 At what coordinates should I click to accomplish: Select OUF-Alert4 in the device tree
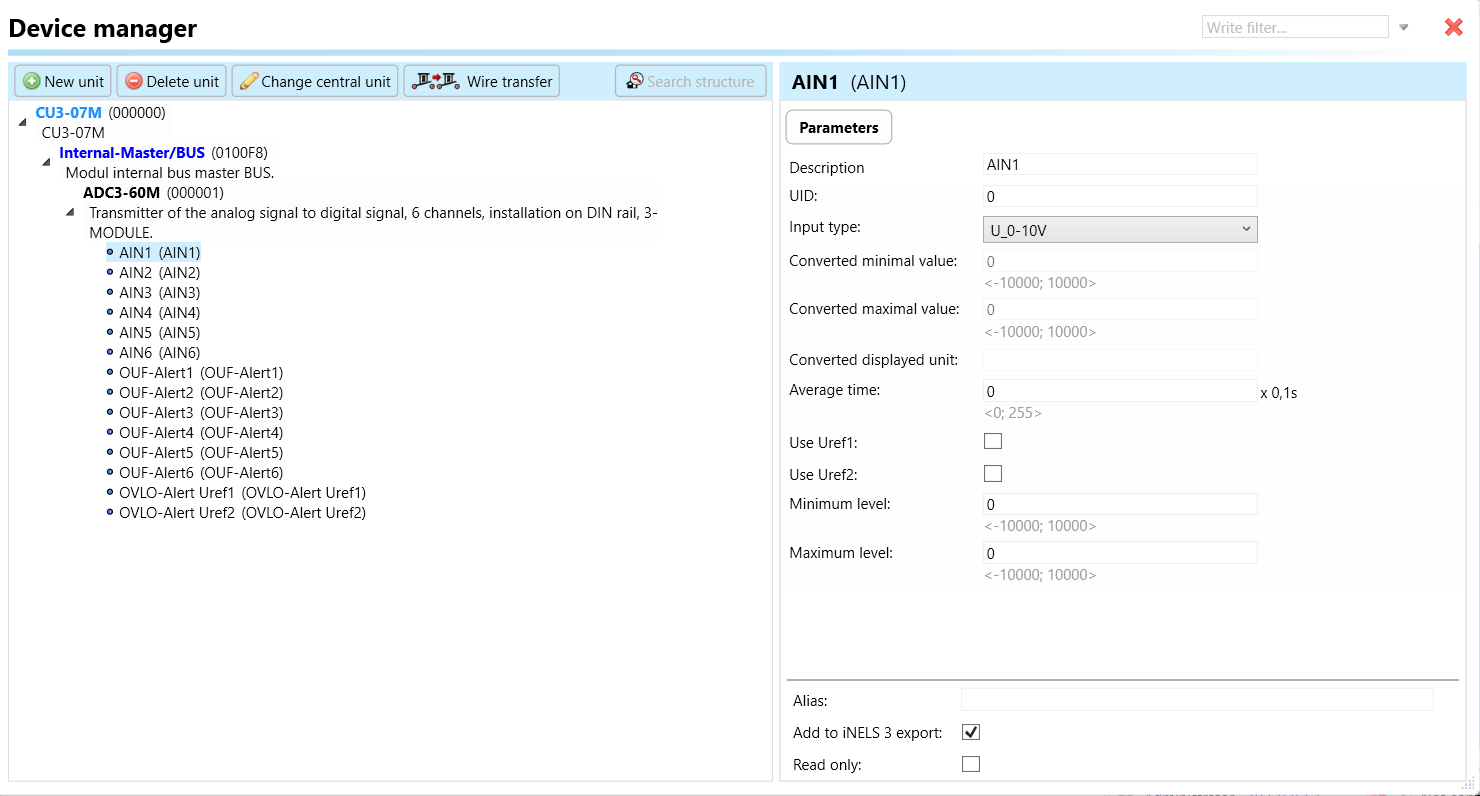tap(200, 433)
